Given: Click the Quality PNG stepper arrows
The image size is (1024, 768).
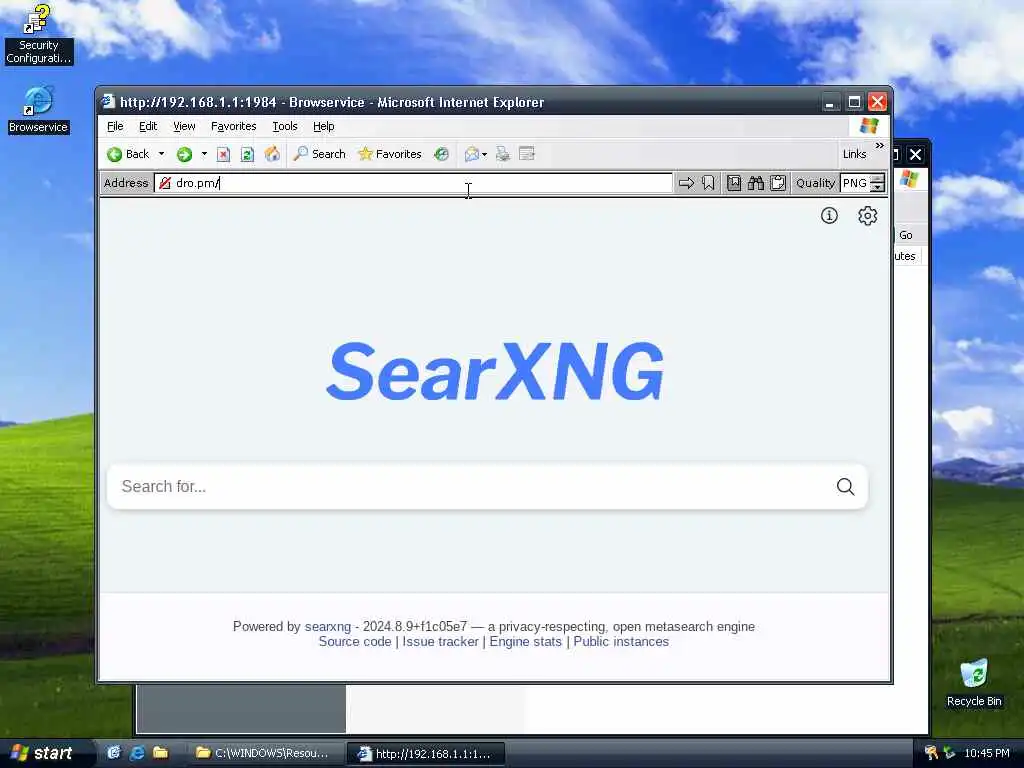Looking at the screenshot, I should pos(878,183).
